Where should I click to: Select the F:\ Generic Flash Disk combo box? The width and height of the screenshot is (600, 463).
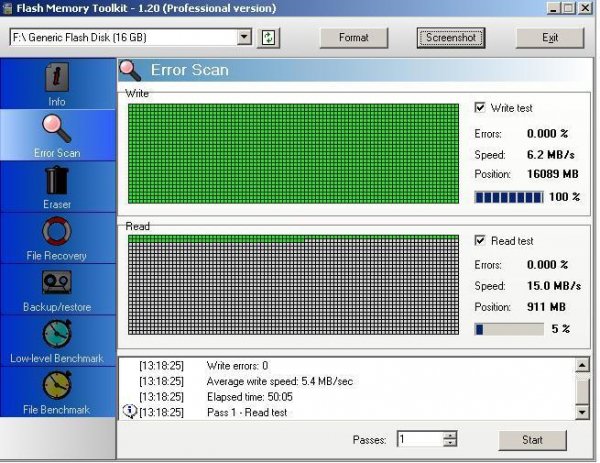[130, 37]
